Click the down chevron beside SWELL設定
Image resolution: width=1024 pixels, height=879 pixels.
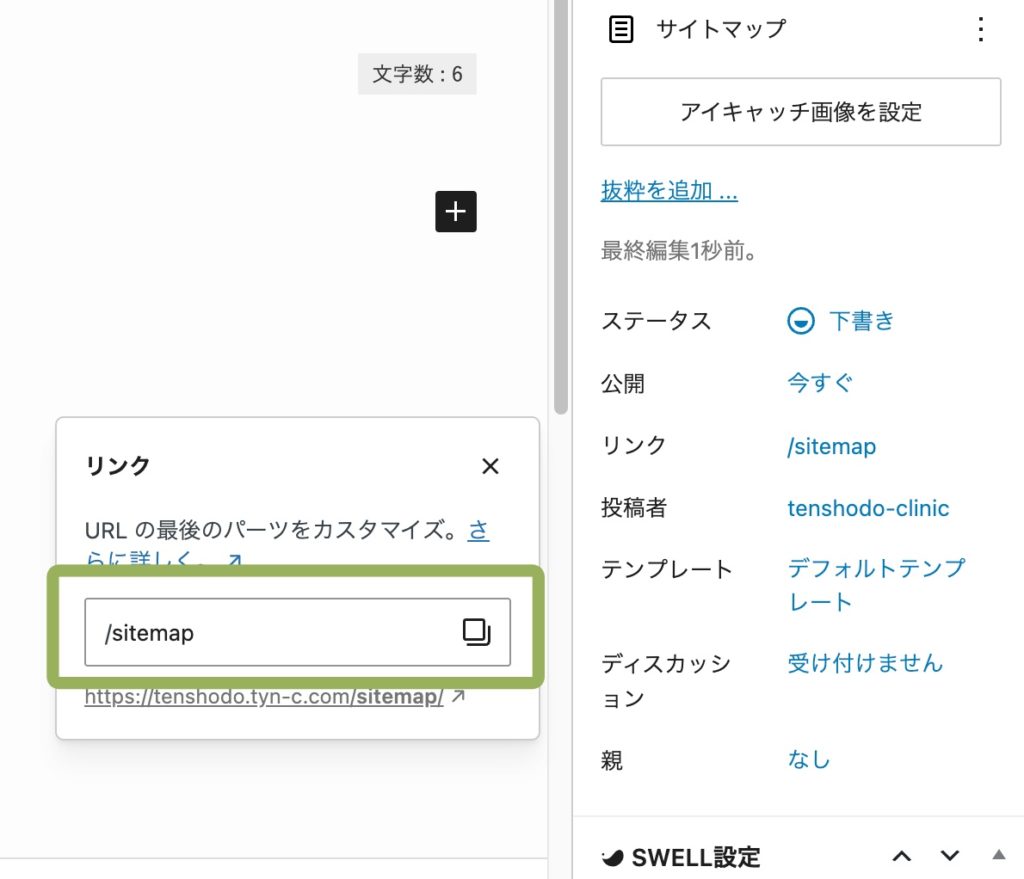click(948, 856)
